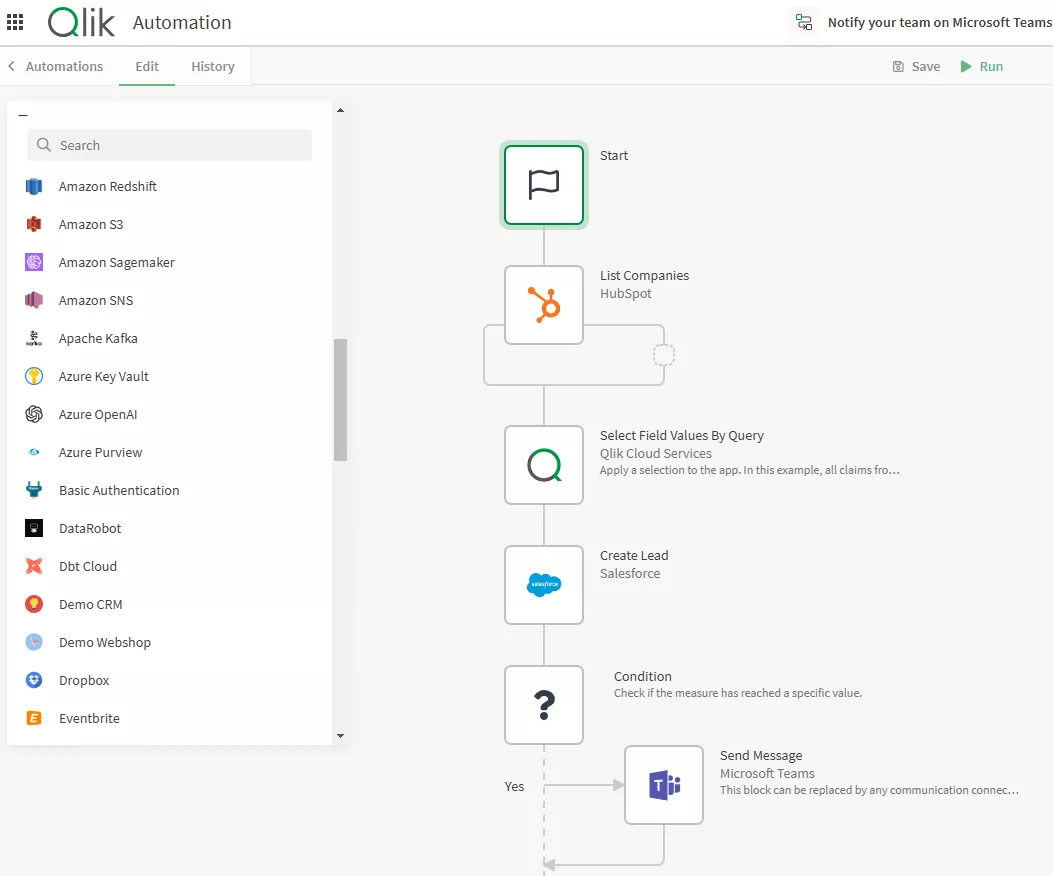Click the Salesforce icon on Create Lead block
Viewport: 1053px width, 876px height.
click(543, 585)
